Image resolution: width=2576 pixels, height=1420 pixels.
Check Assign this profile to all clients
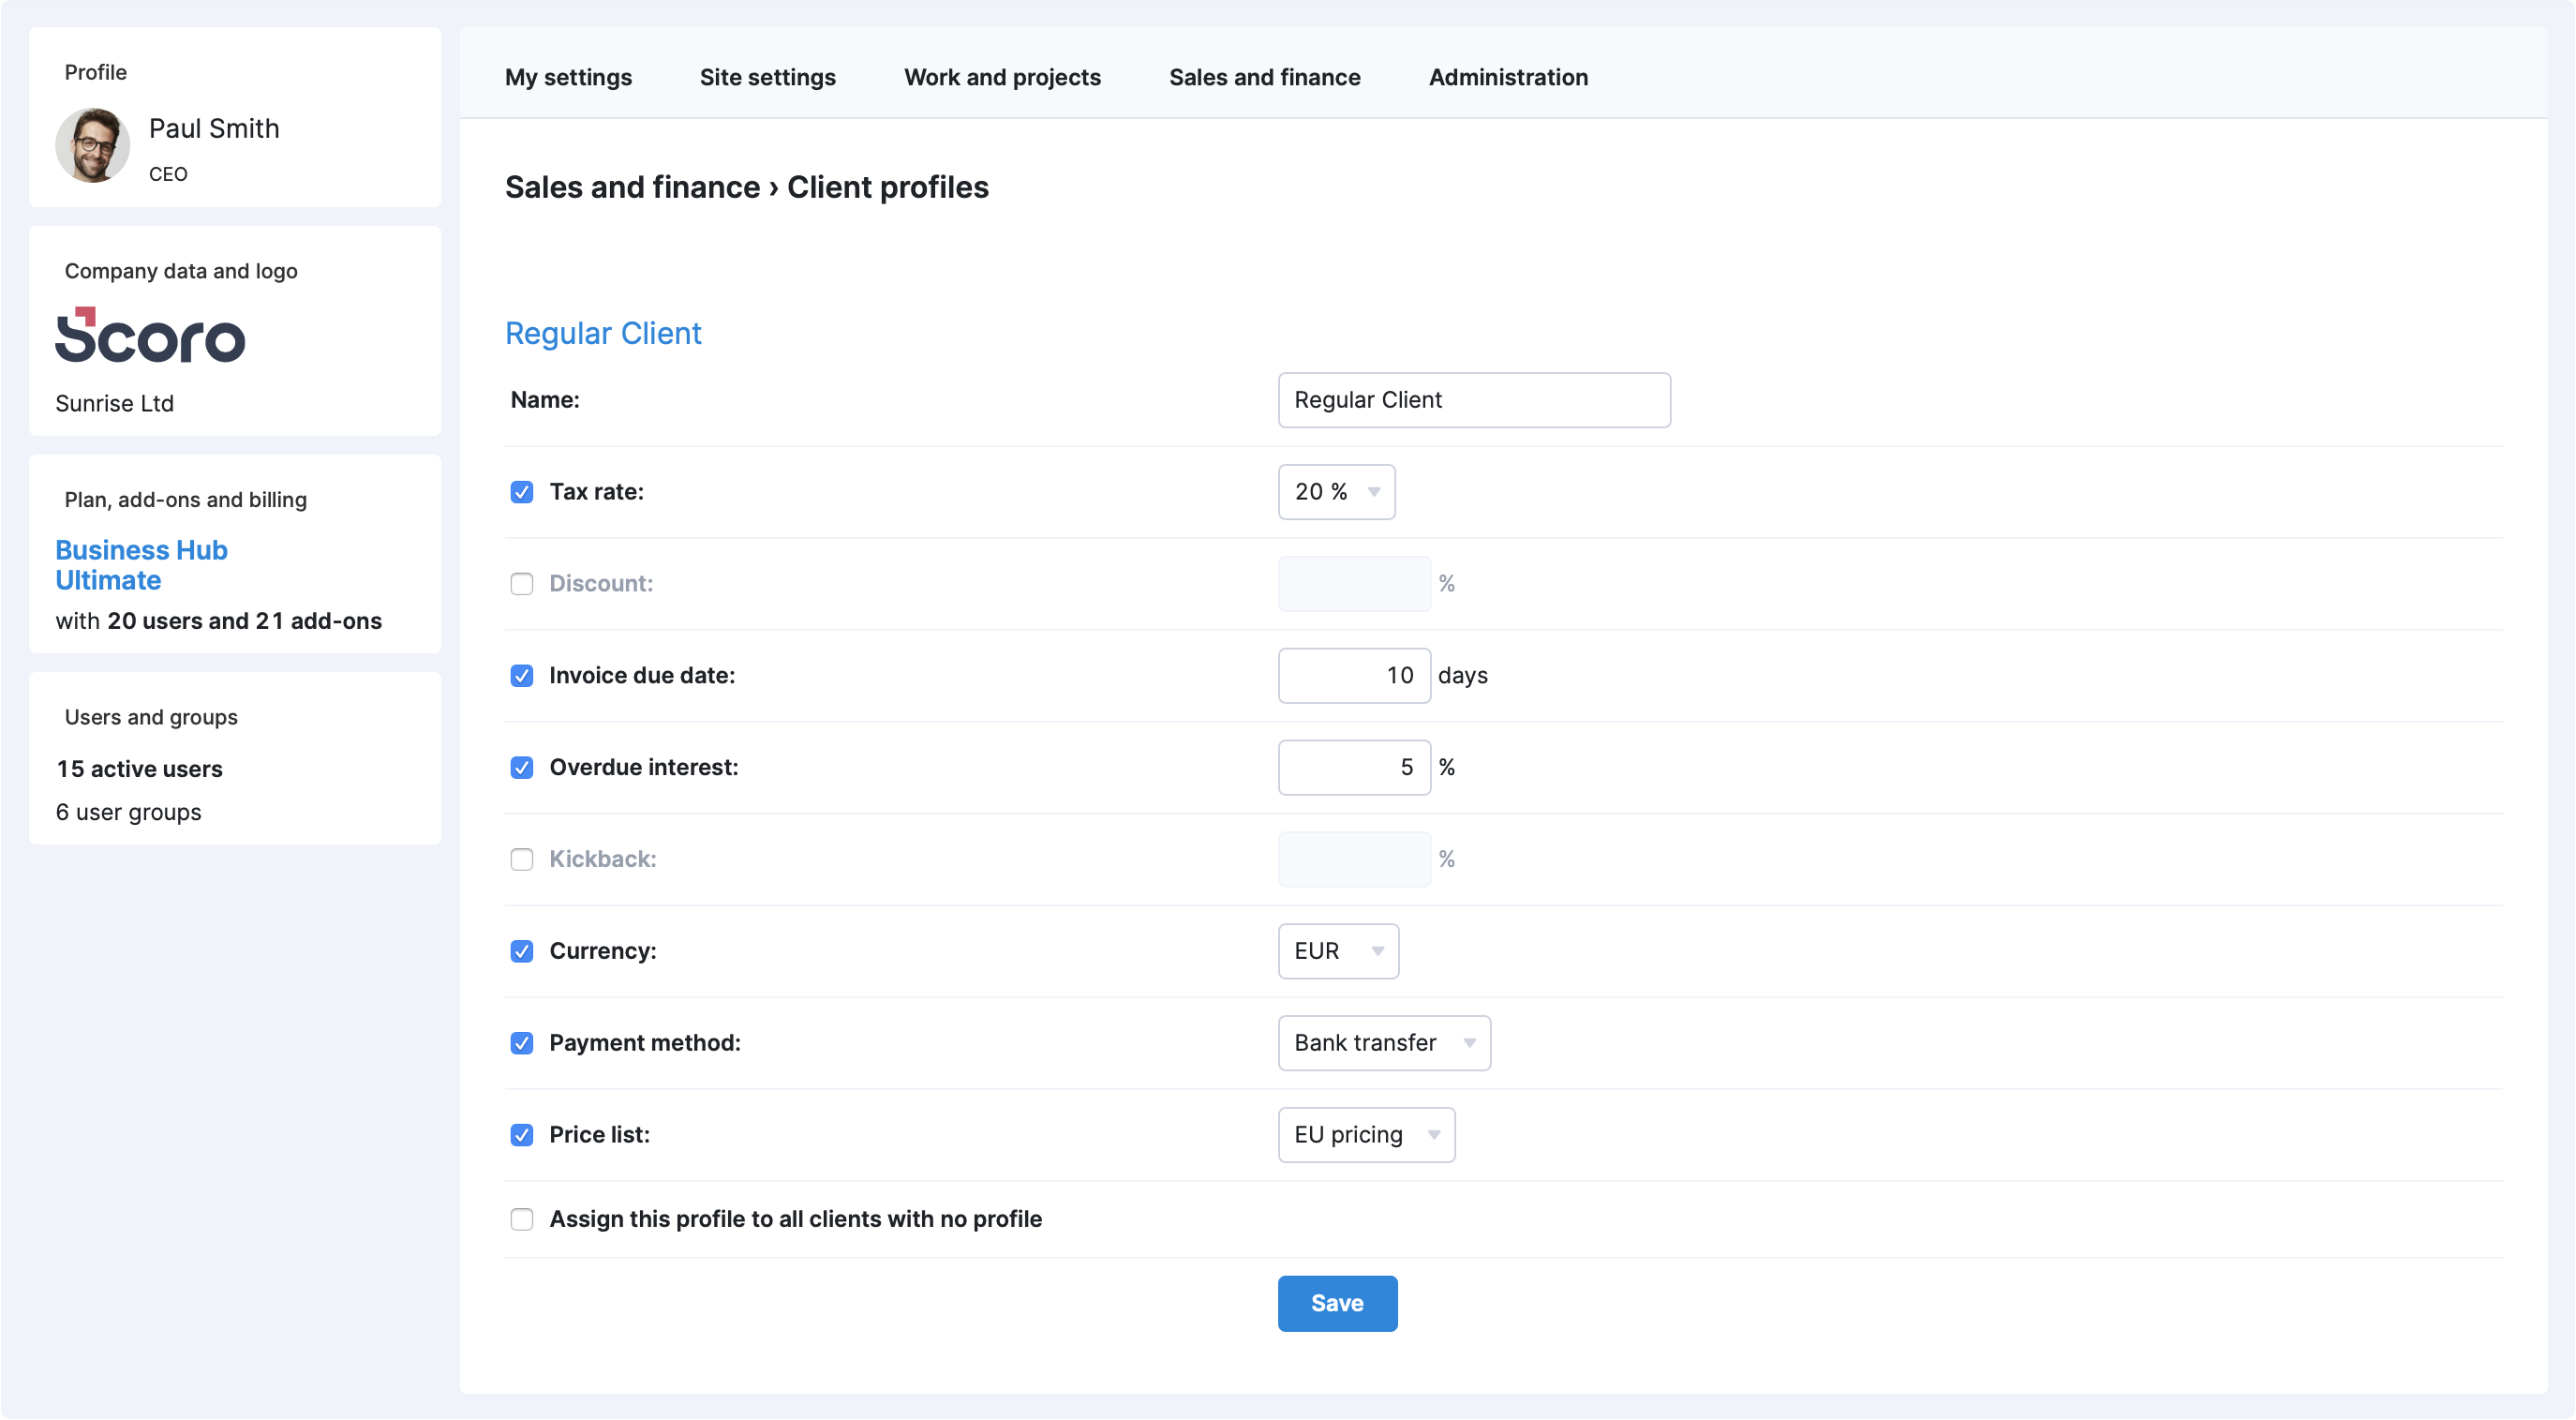[x=522, y=1220]
